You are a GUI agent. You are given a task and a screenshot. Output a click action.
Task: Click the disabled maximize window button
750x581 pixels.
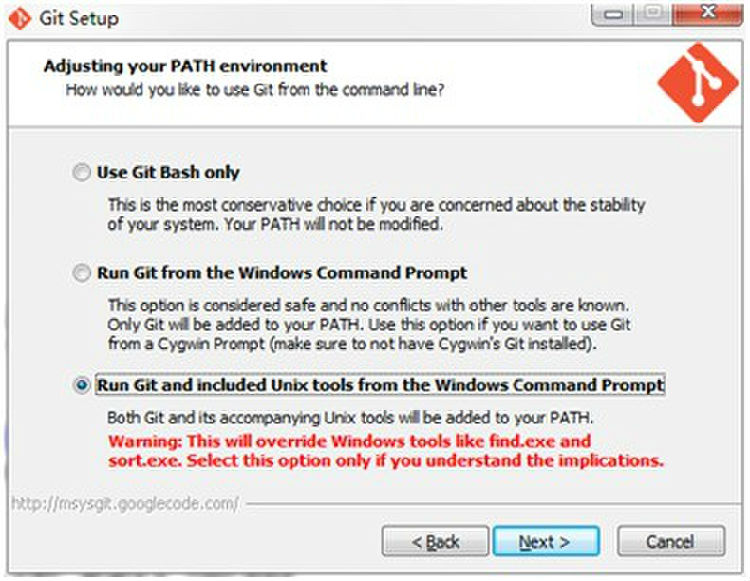[x=653, y=15]
